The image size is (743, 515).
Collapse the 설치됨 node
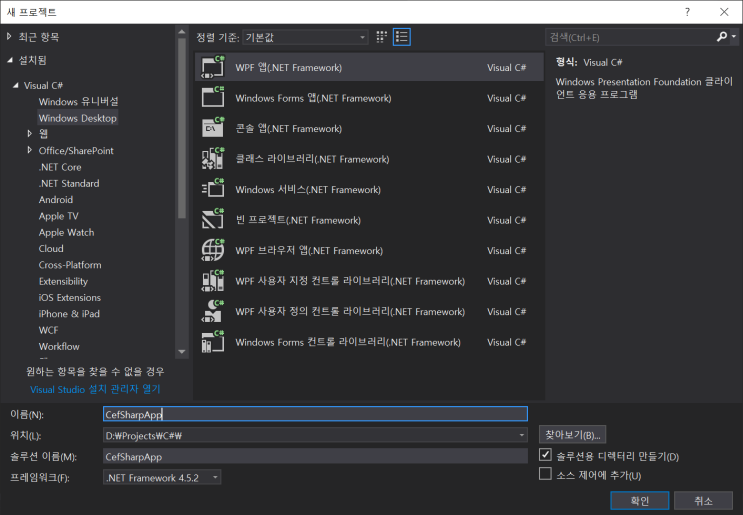[x=9, y=60]
